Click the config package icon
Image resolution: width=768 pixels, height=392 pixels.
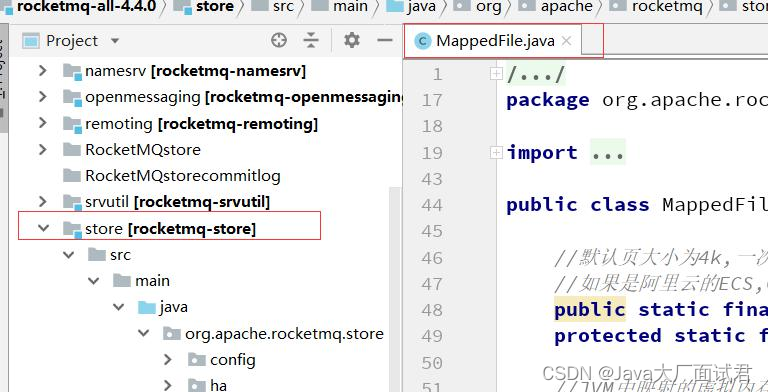(x=196, y=360)
